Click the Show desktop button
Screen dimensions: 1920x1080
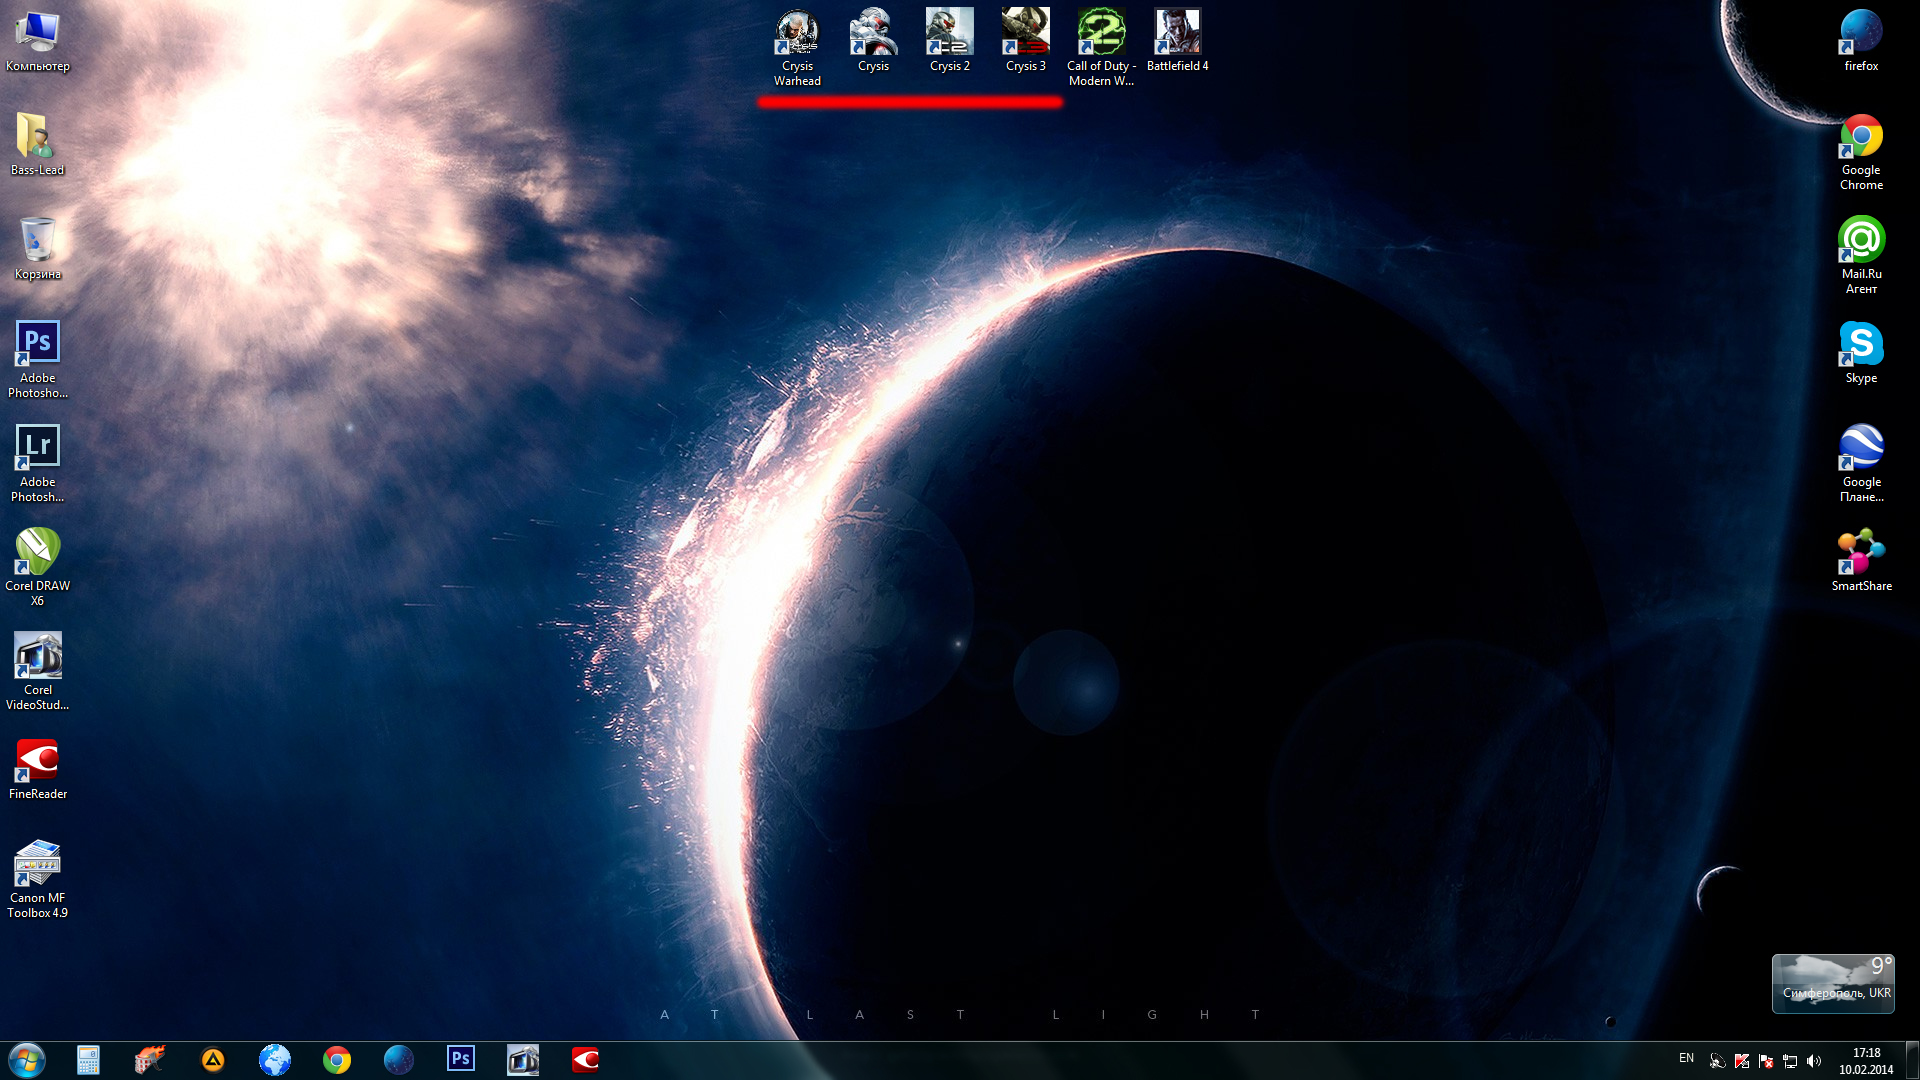[1912, 1060]
